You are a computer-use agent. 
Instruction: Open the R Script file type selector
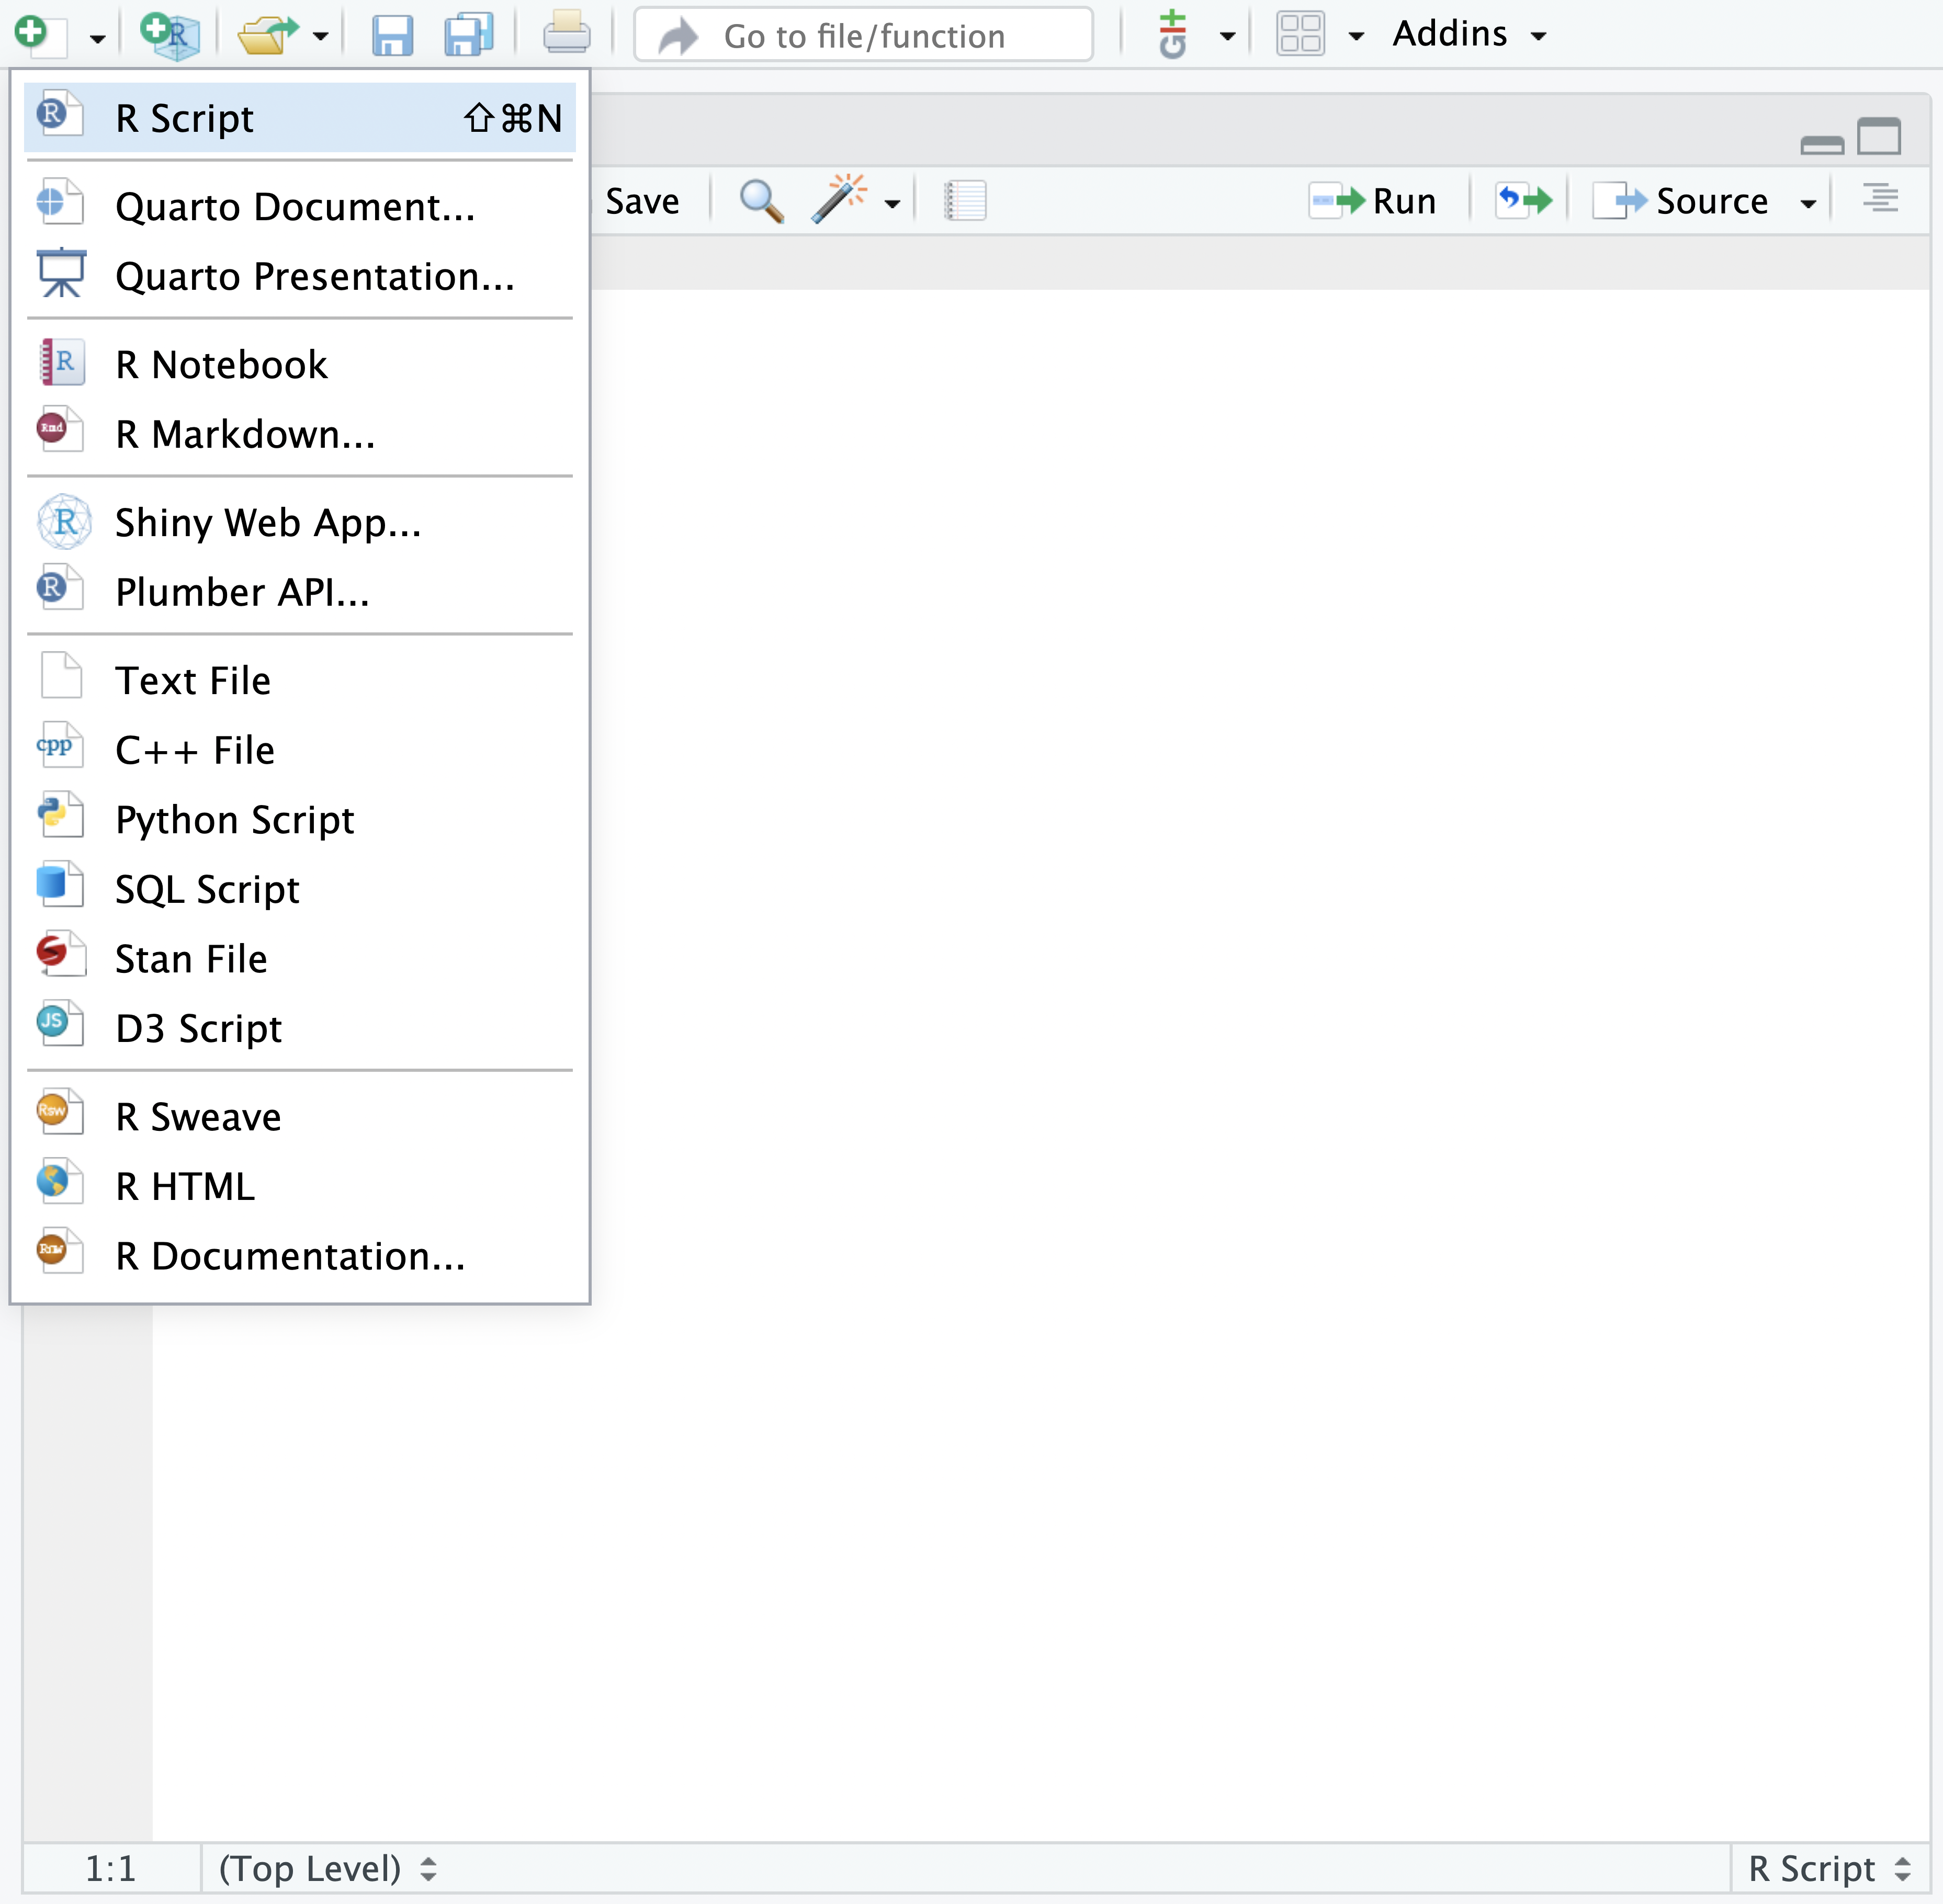click(x=1829, y=1868)
